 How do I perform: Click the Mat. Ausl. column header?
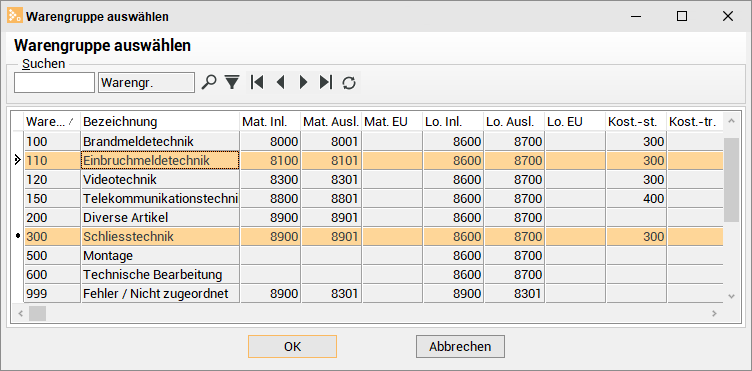pos(331,122)
